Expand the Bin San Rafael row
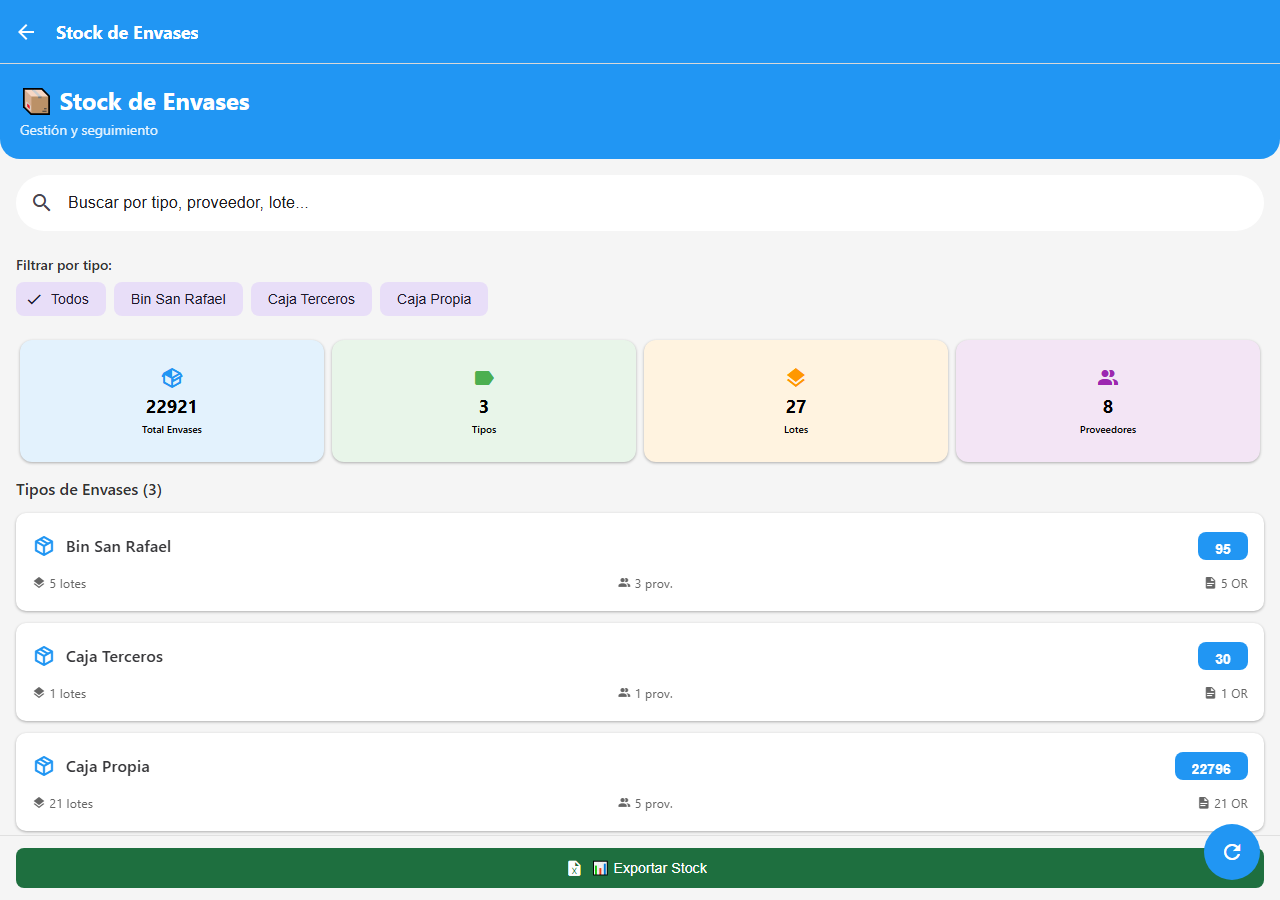 coord(640,562)
